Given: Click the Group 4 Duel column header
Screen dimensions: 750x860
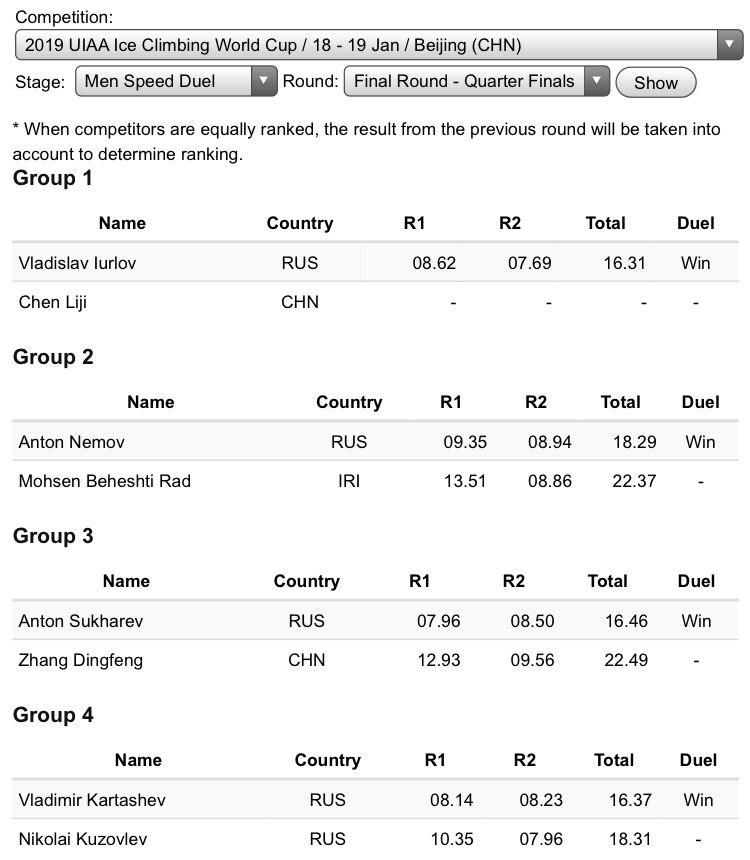Looking at the screenshot, I should tap(698, 761).
